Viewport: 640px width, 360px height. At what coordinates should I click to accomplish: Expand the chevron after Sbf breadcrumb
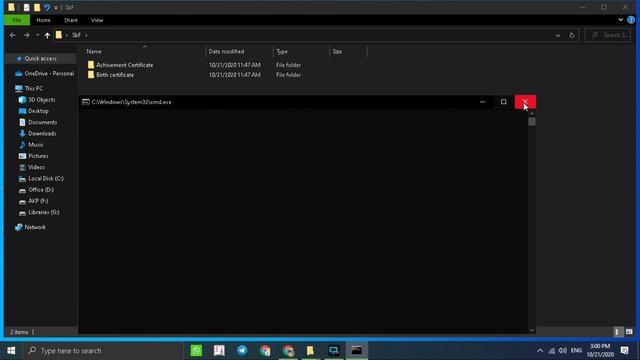tap(86, 35)
